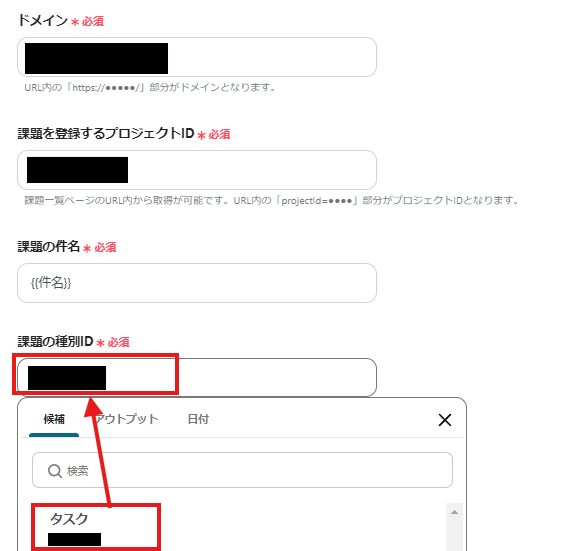The width and height of the screenshot is (571, 551).
Task: Select the 日付 tab
Action: tap(198, 419)
